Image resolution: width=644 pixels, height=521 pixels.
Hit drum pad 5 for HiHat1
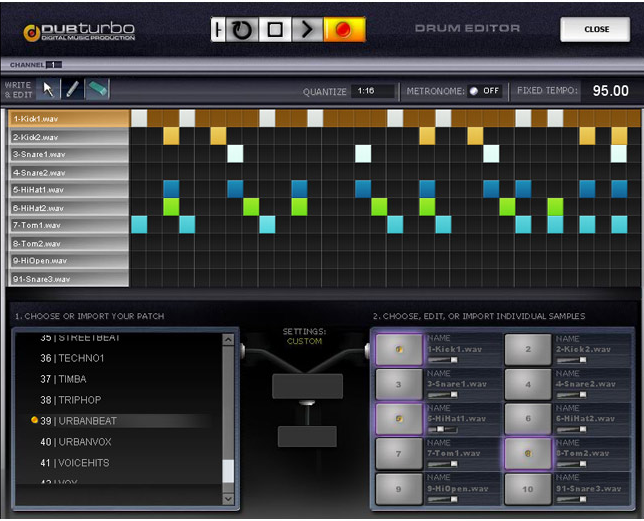point(399,419)
